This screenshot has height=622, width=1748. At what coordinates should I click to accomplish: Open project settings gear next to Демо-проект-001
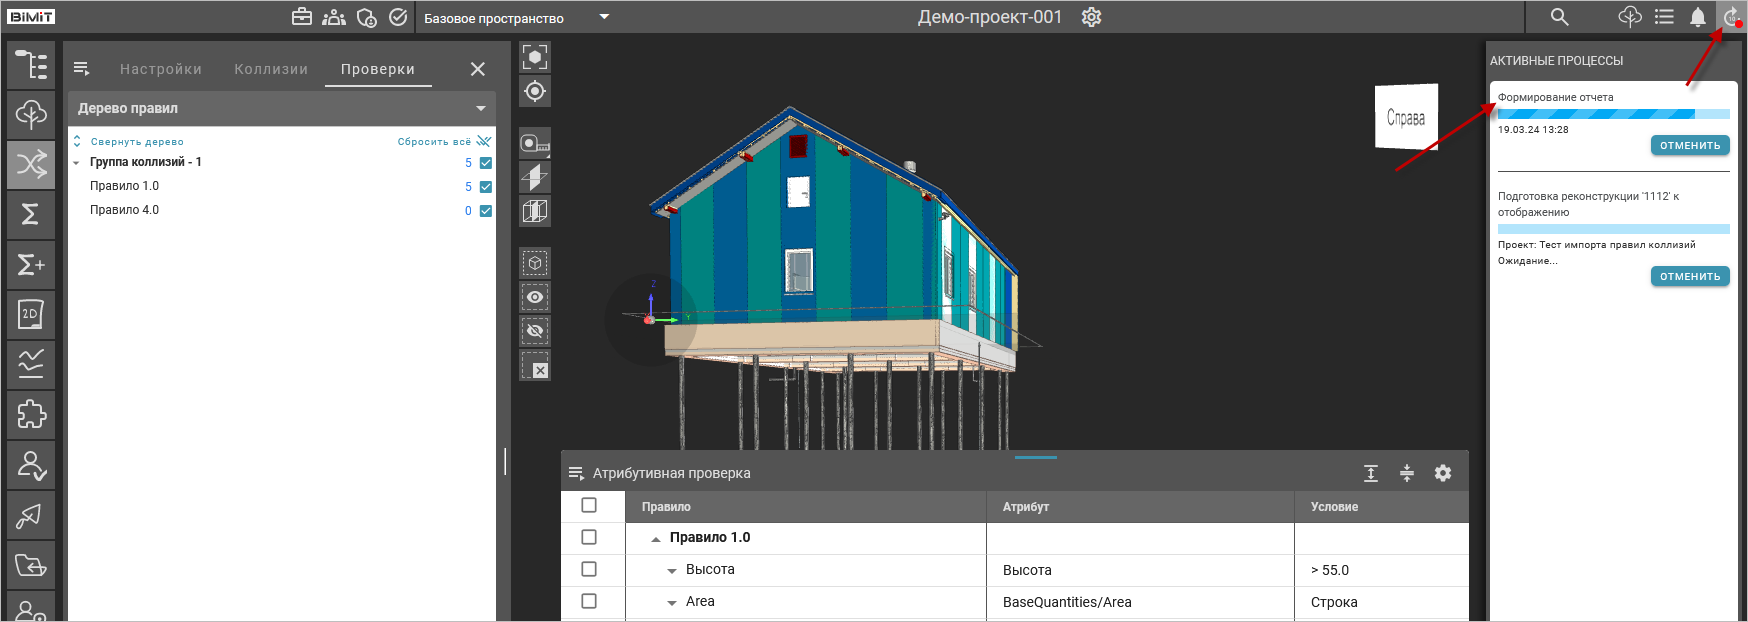pyautogui.click(x=1091, y=17)
